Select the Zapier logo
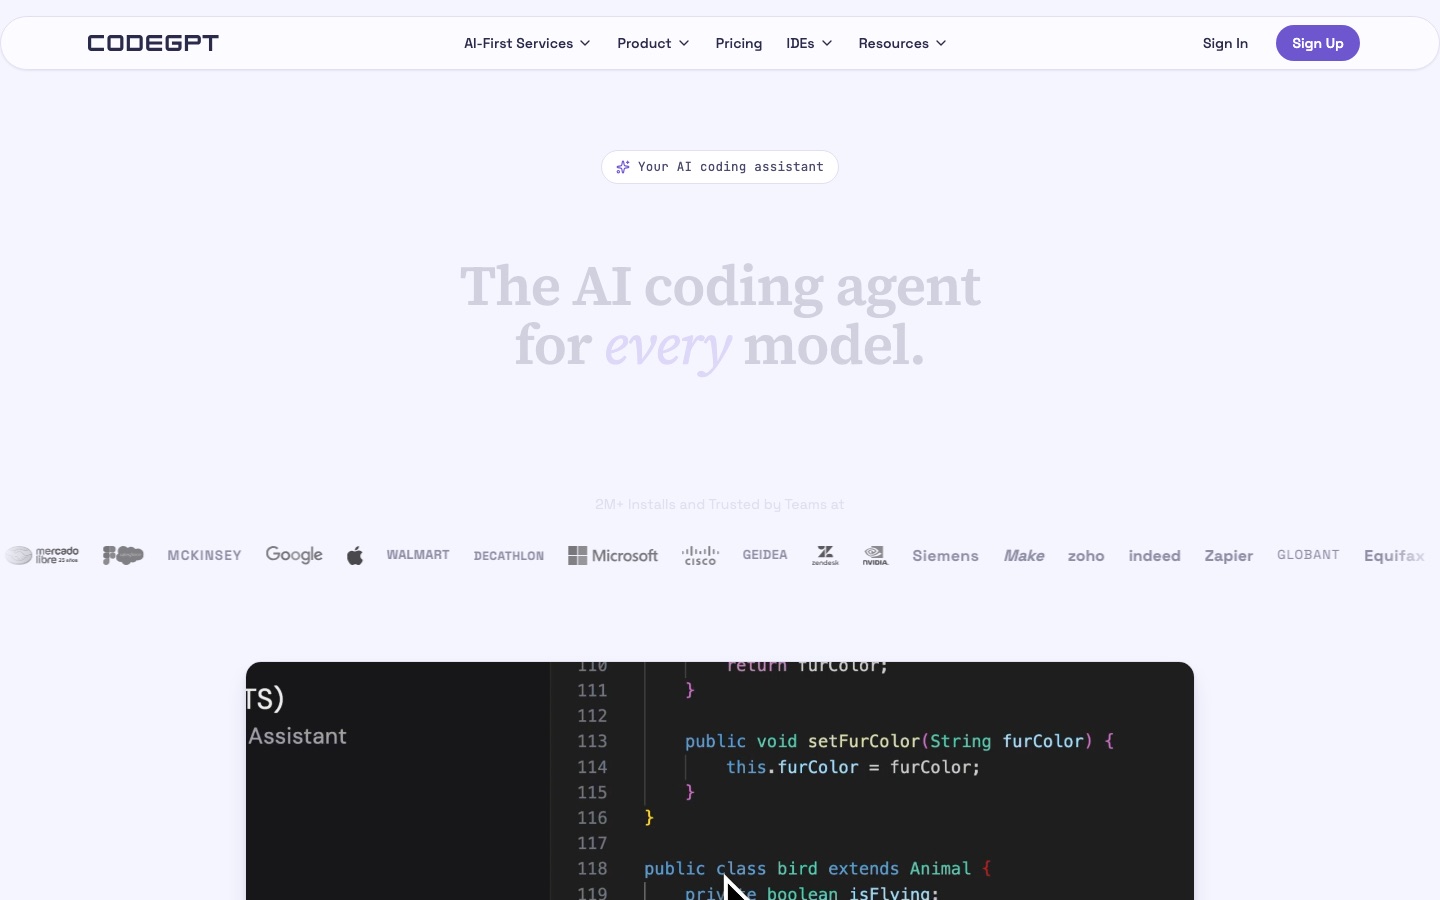The image size is (1440, 900). [x=1229, y=556]
